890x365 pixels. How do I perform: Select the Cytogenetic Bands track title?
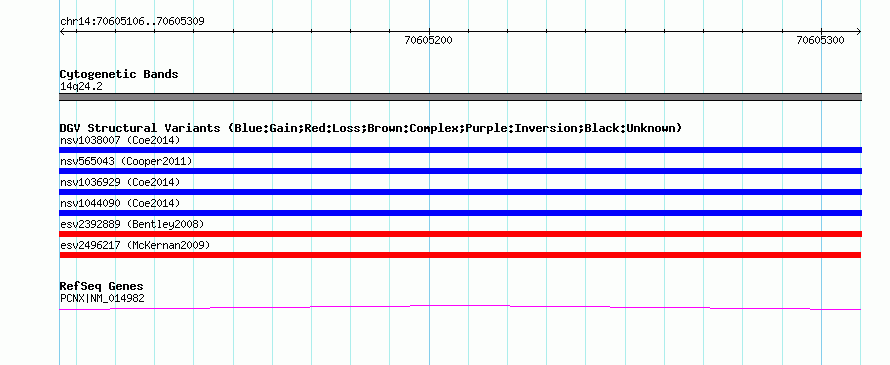pyautogui.click(x=119, y=74)
